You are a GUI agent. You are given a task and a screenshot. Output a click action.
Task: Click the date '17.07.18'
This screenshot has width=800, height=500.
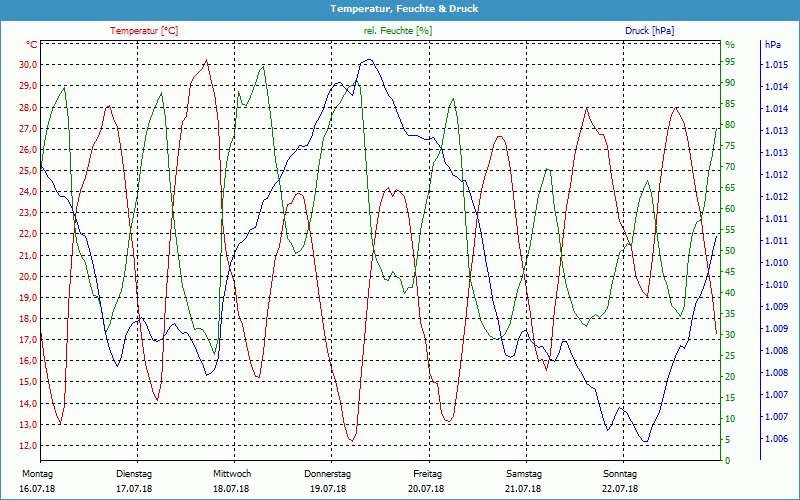pyautogui.click(x=134, y=489)
